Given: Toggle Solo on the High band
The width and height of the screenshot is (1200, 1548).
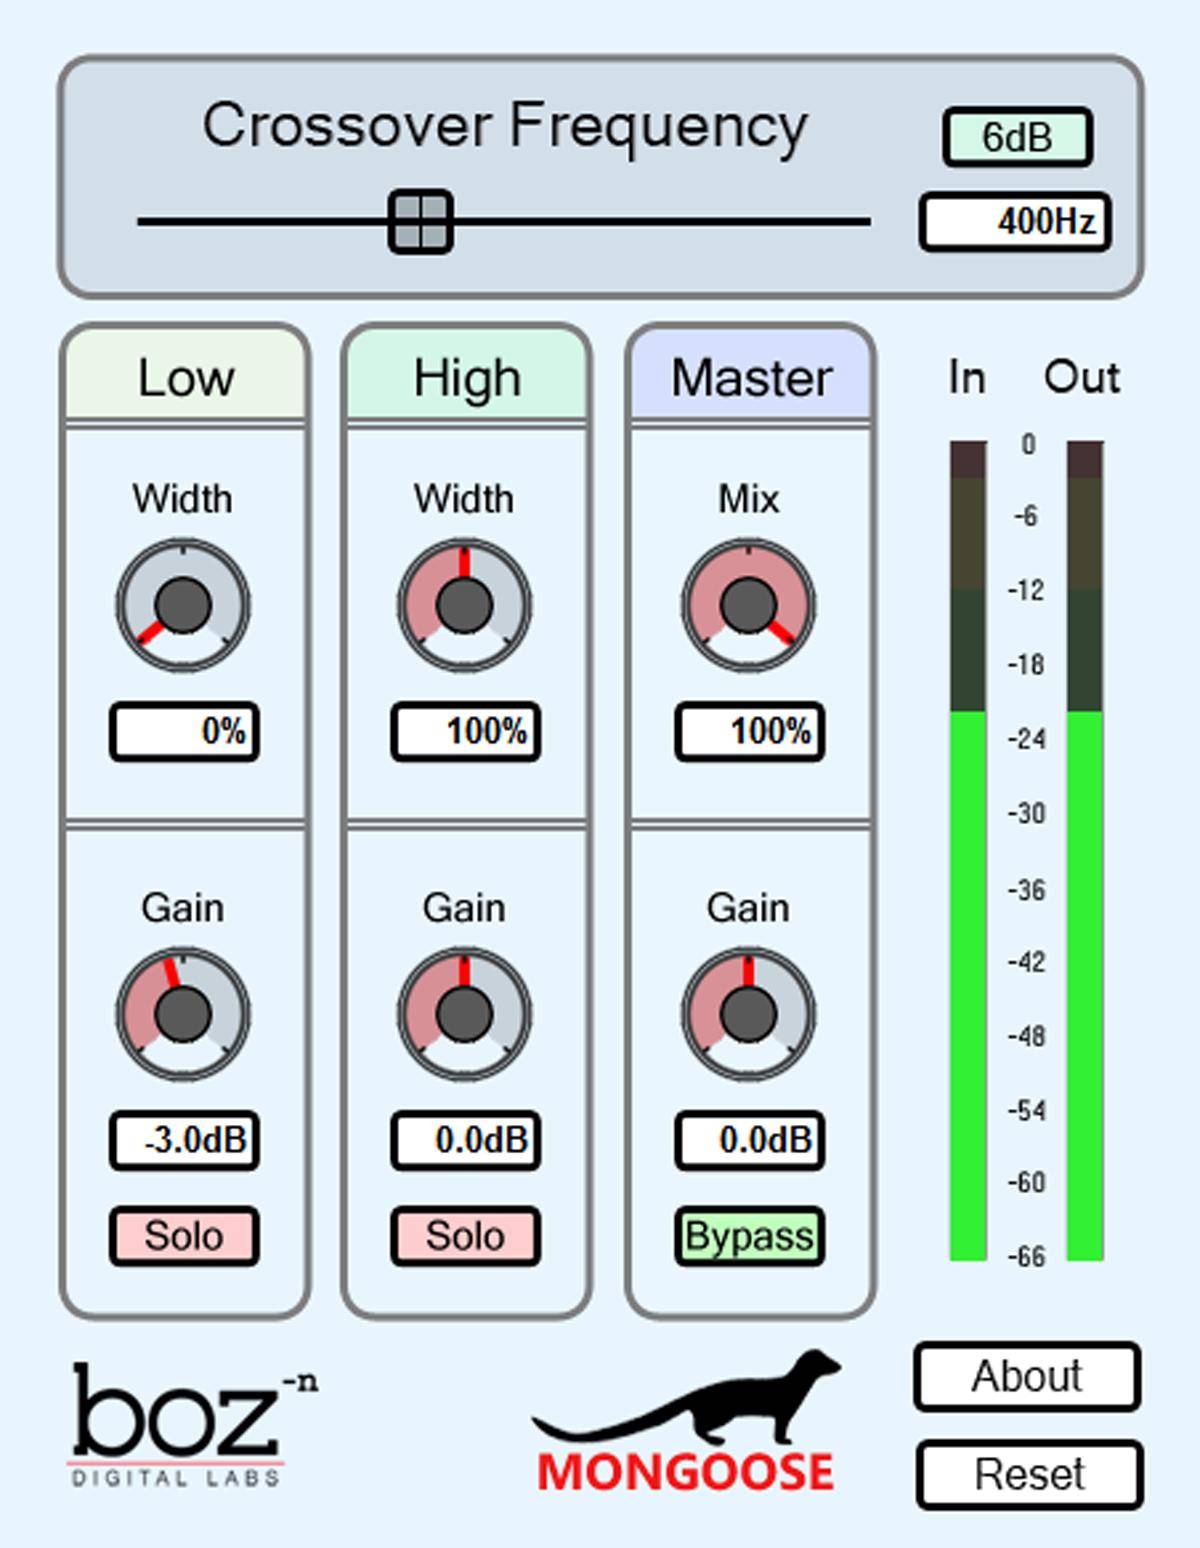Looking at the screenshot, I should pos(465,1236).
